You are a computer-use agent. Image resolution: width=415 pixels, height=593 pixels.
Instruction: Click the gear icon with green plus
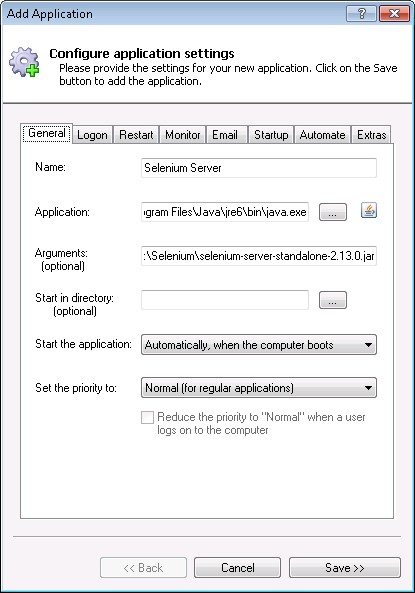pos(24,62)
